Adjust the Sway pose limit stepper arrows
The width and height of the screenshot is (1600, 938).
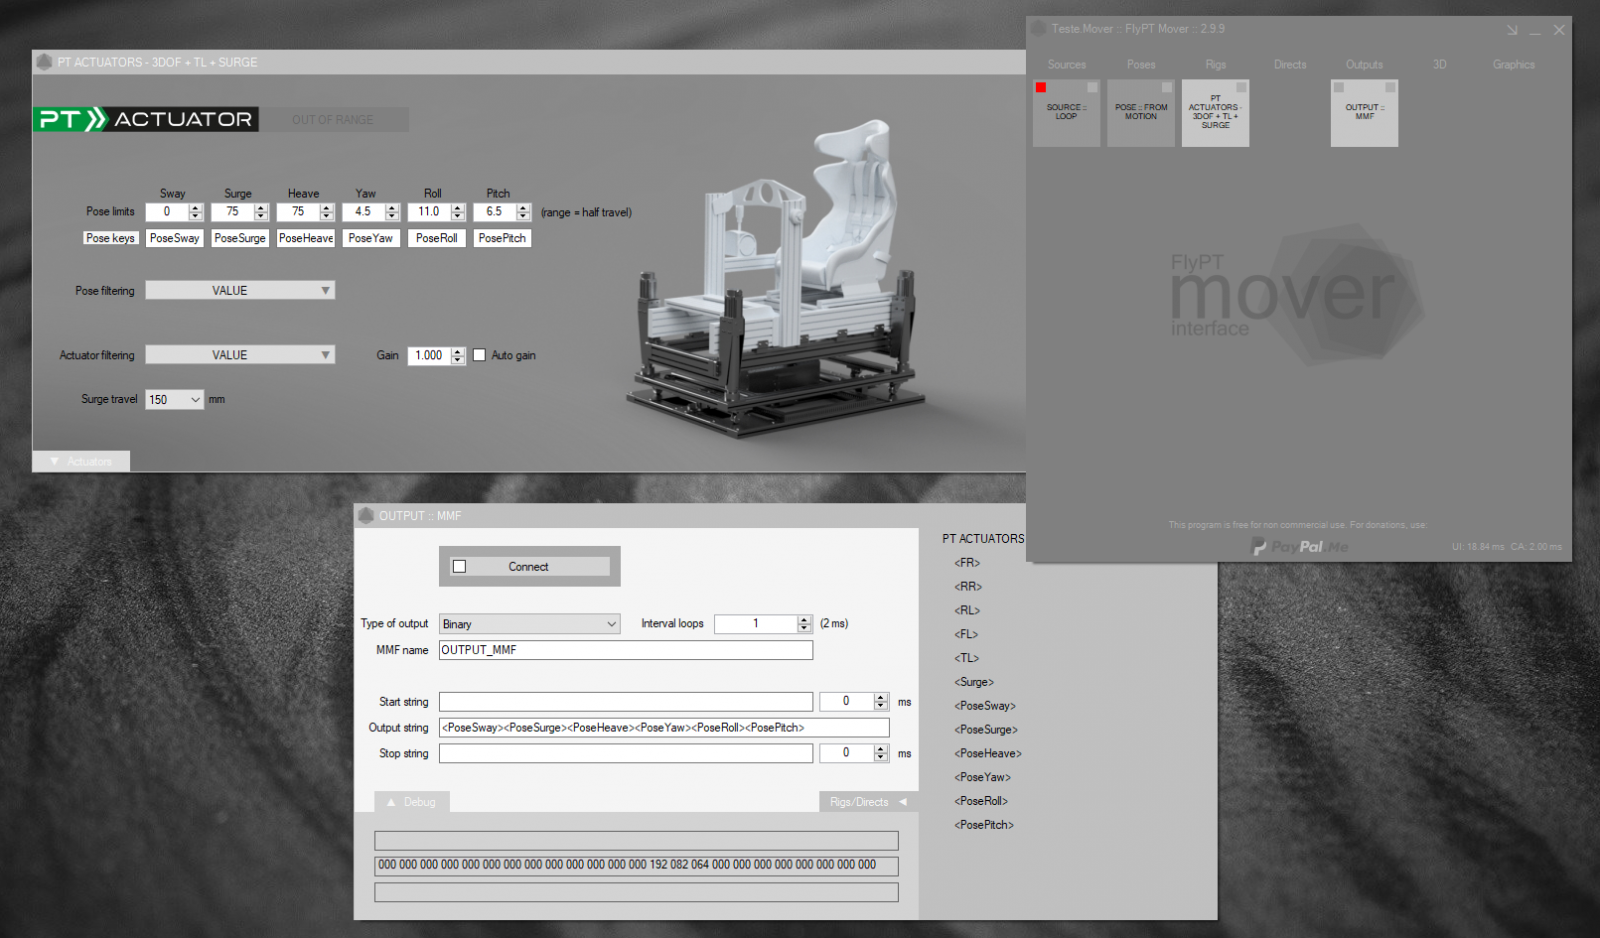[196, 212]
